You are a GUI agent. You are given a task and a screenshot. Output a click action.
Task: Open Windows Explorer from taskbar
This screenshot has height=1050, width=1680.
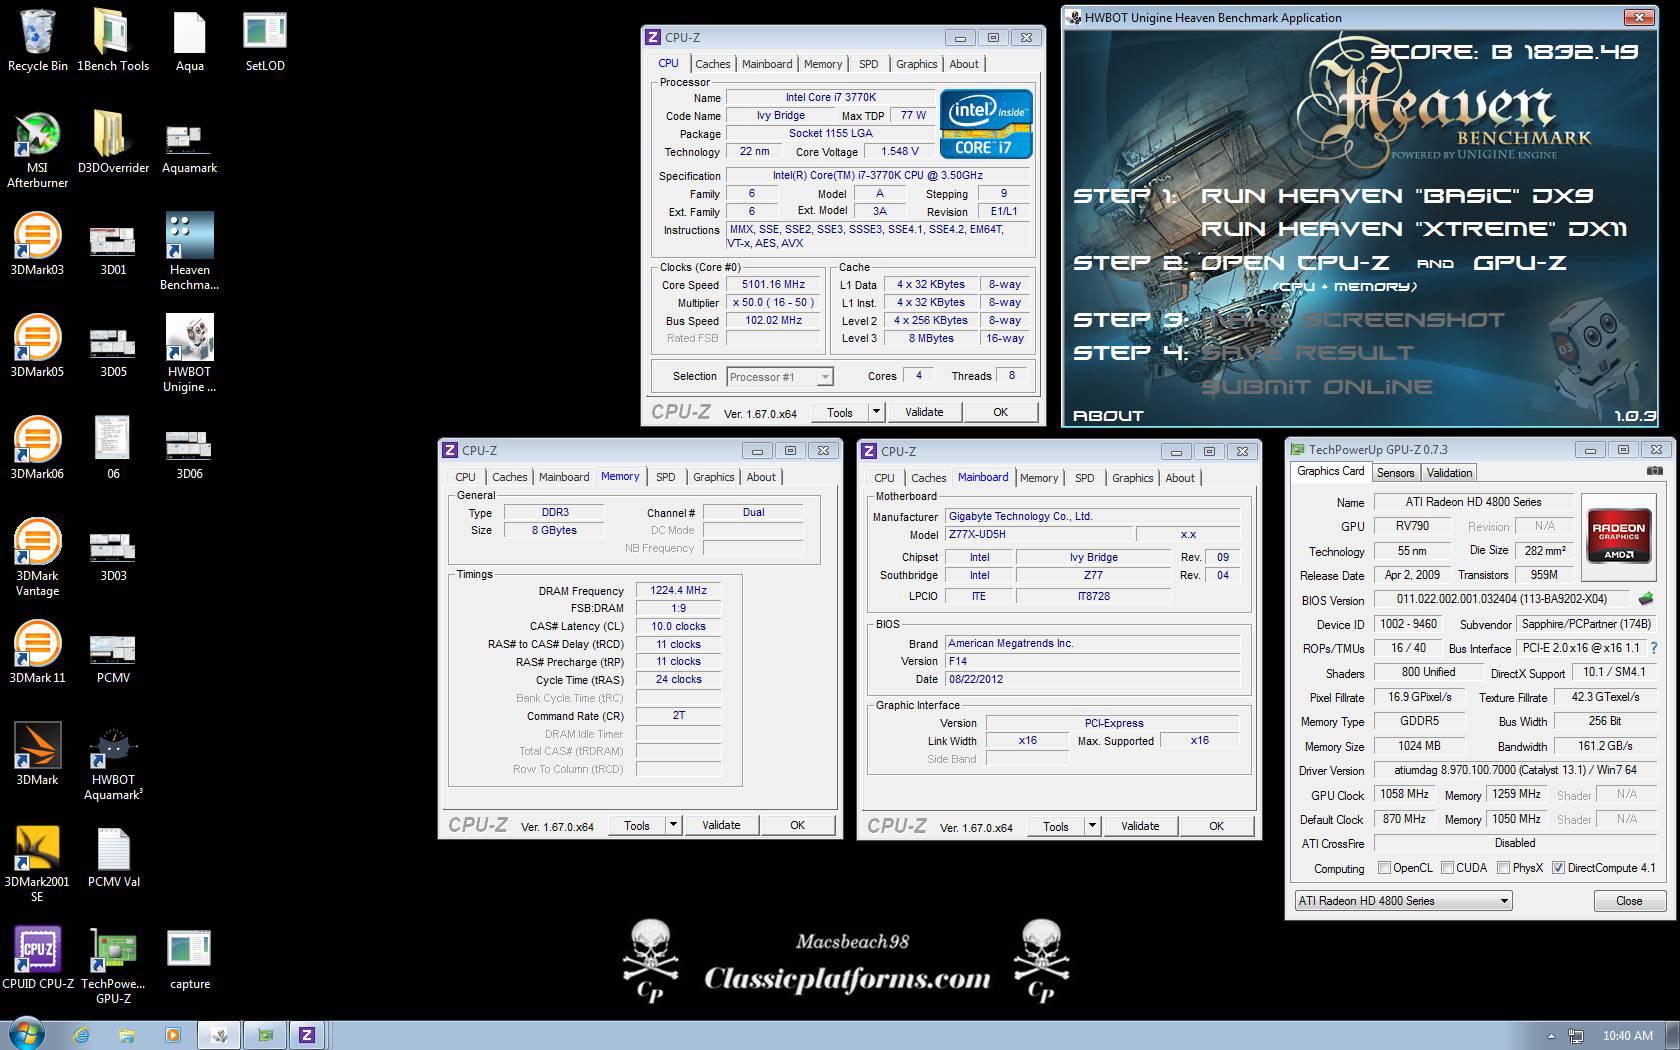point(127,1035)
